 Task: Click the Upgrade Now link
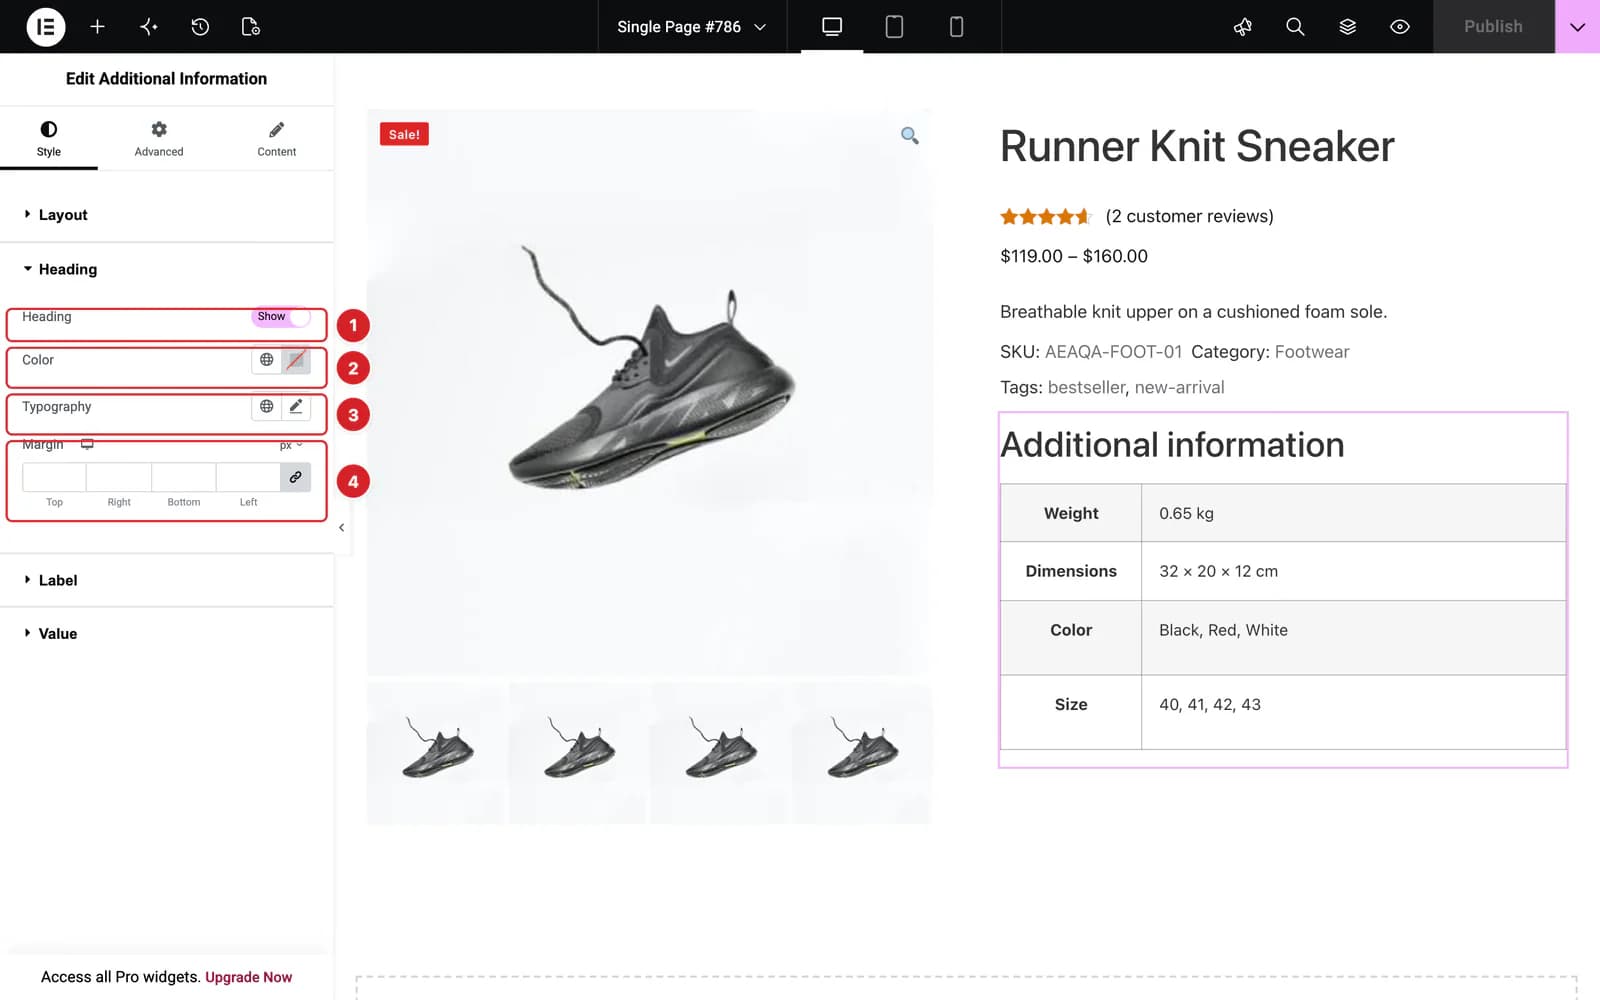[x=248, y=977]
